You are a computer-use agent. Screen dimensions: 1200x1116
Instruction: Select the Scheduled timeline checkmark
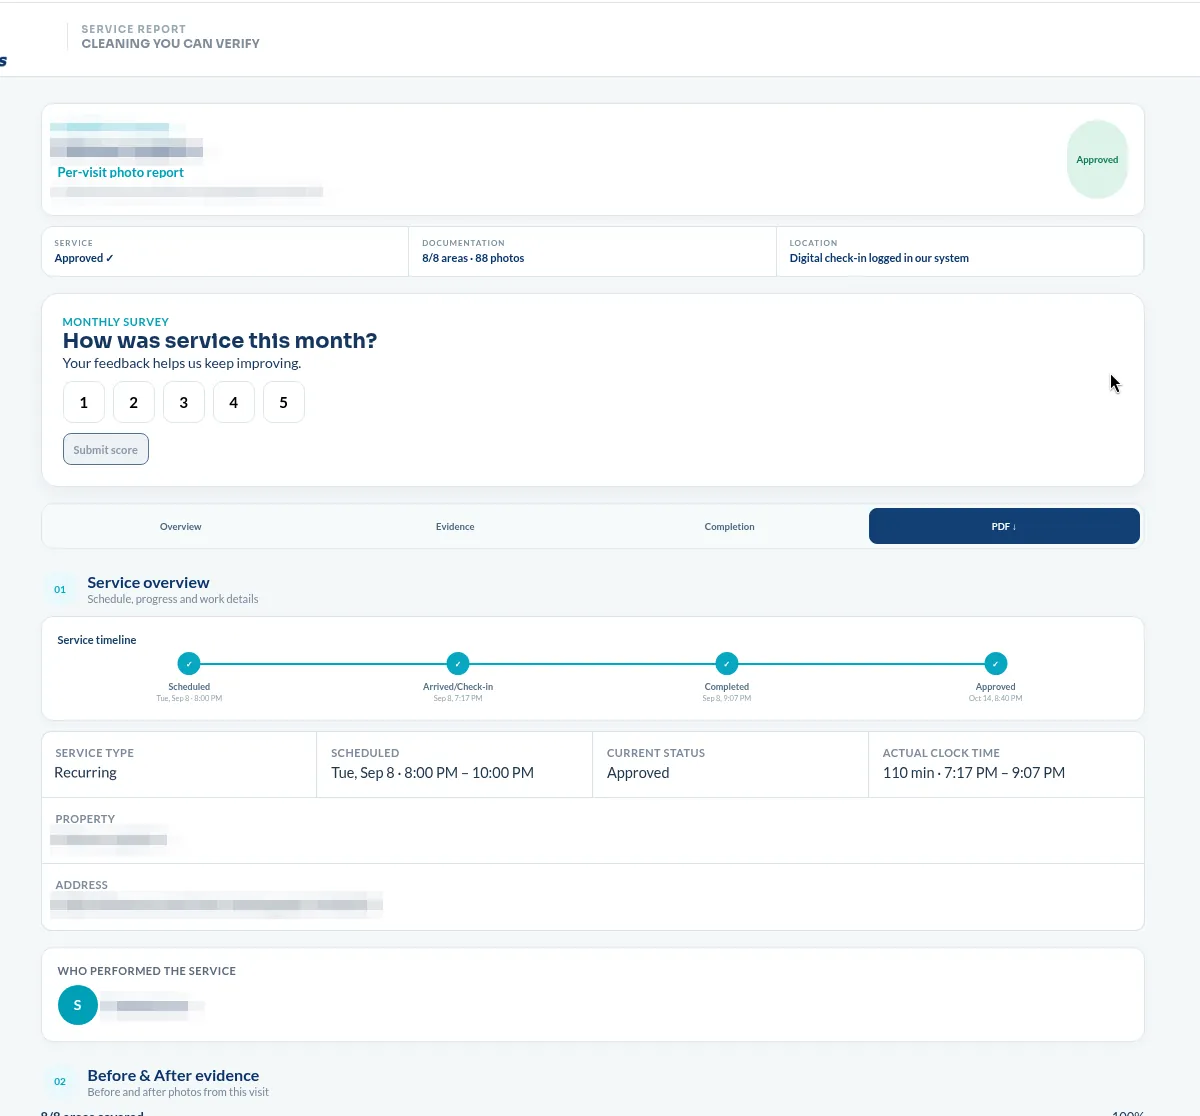point(189,663)
